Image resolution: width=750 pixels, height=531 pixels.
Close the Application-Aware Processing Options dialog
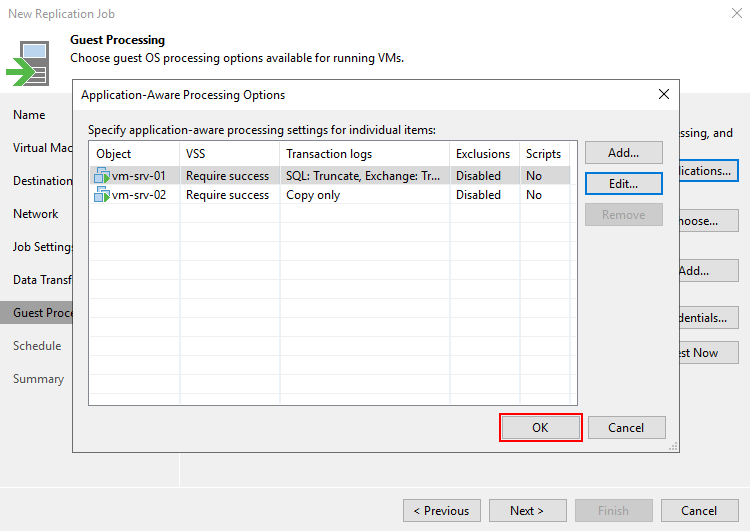(663, 95)
